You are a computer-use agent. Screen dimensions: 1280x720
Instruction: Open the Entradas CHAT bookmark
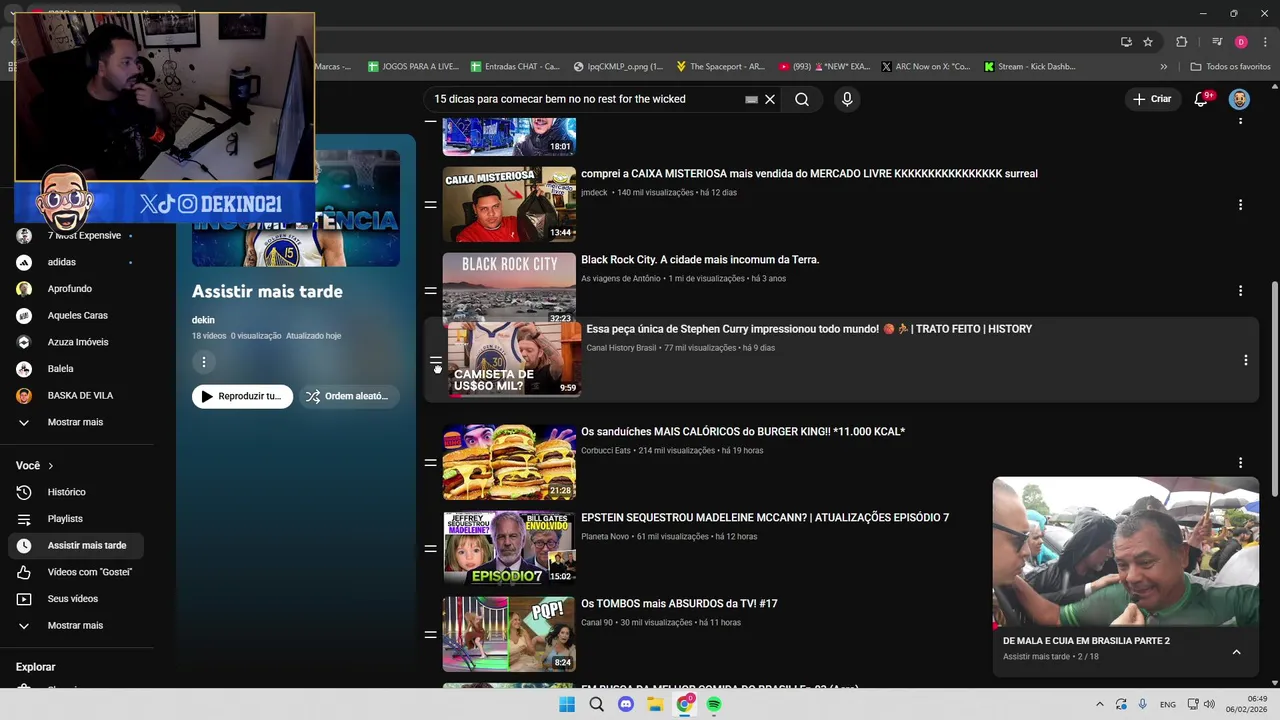pyautogui.click(x=515, y=67)
